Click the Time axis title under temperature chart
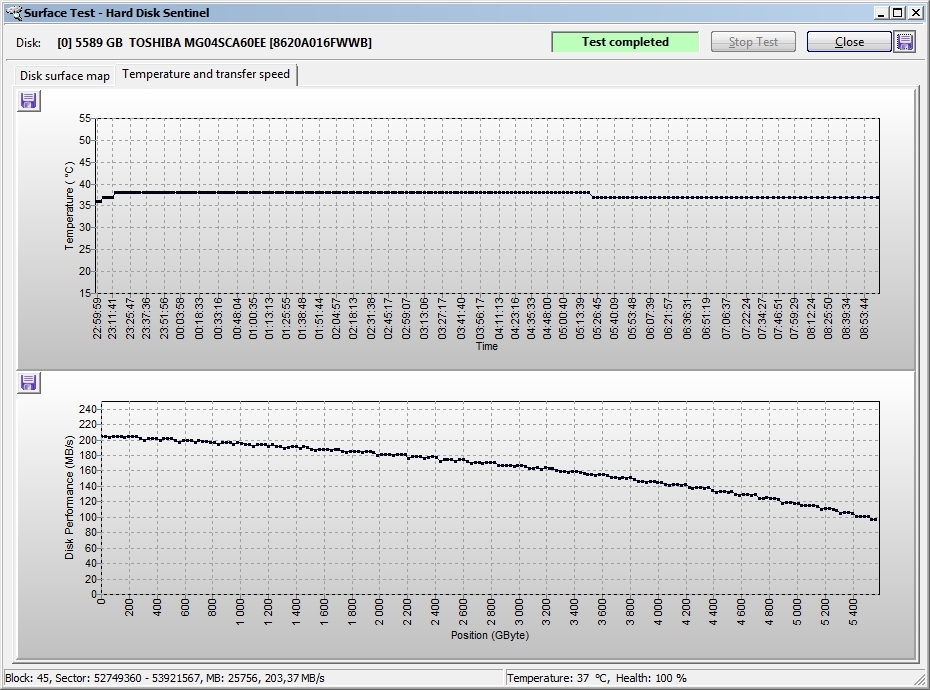This screenshot has height=690, width=930. pyautogui.click(x=487, y=347)
